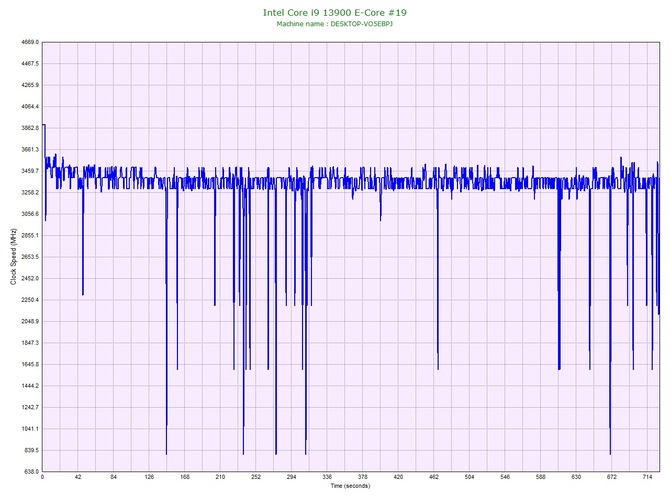This screenshot has height=503, width=670.
Task: Click the x-axis tick label 462
Action: [x=434, y=477]
